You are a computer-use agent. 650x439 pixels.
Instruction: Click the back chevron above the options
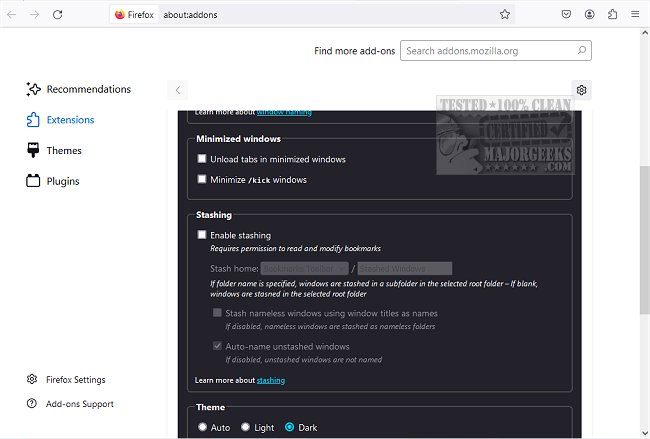coord(178,90)
